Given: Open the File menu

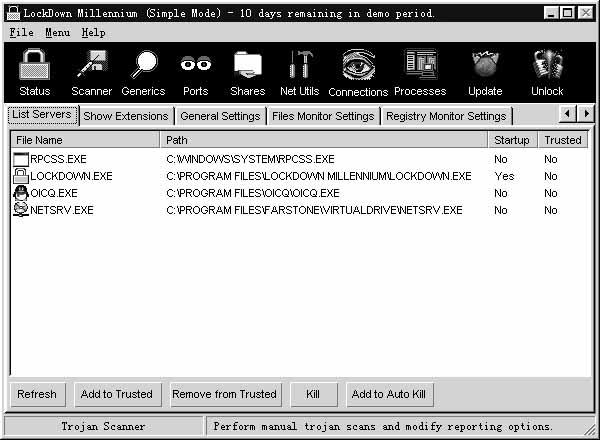Looking at the screenshot, I should pos(21,33).
